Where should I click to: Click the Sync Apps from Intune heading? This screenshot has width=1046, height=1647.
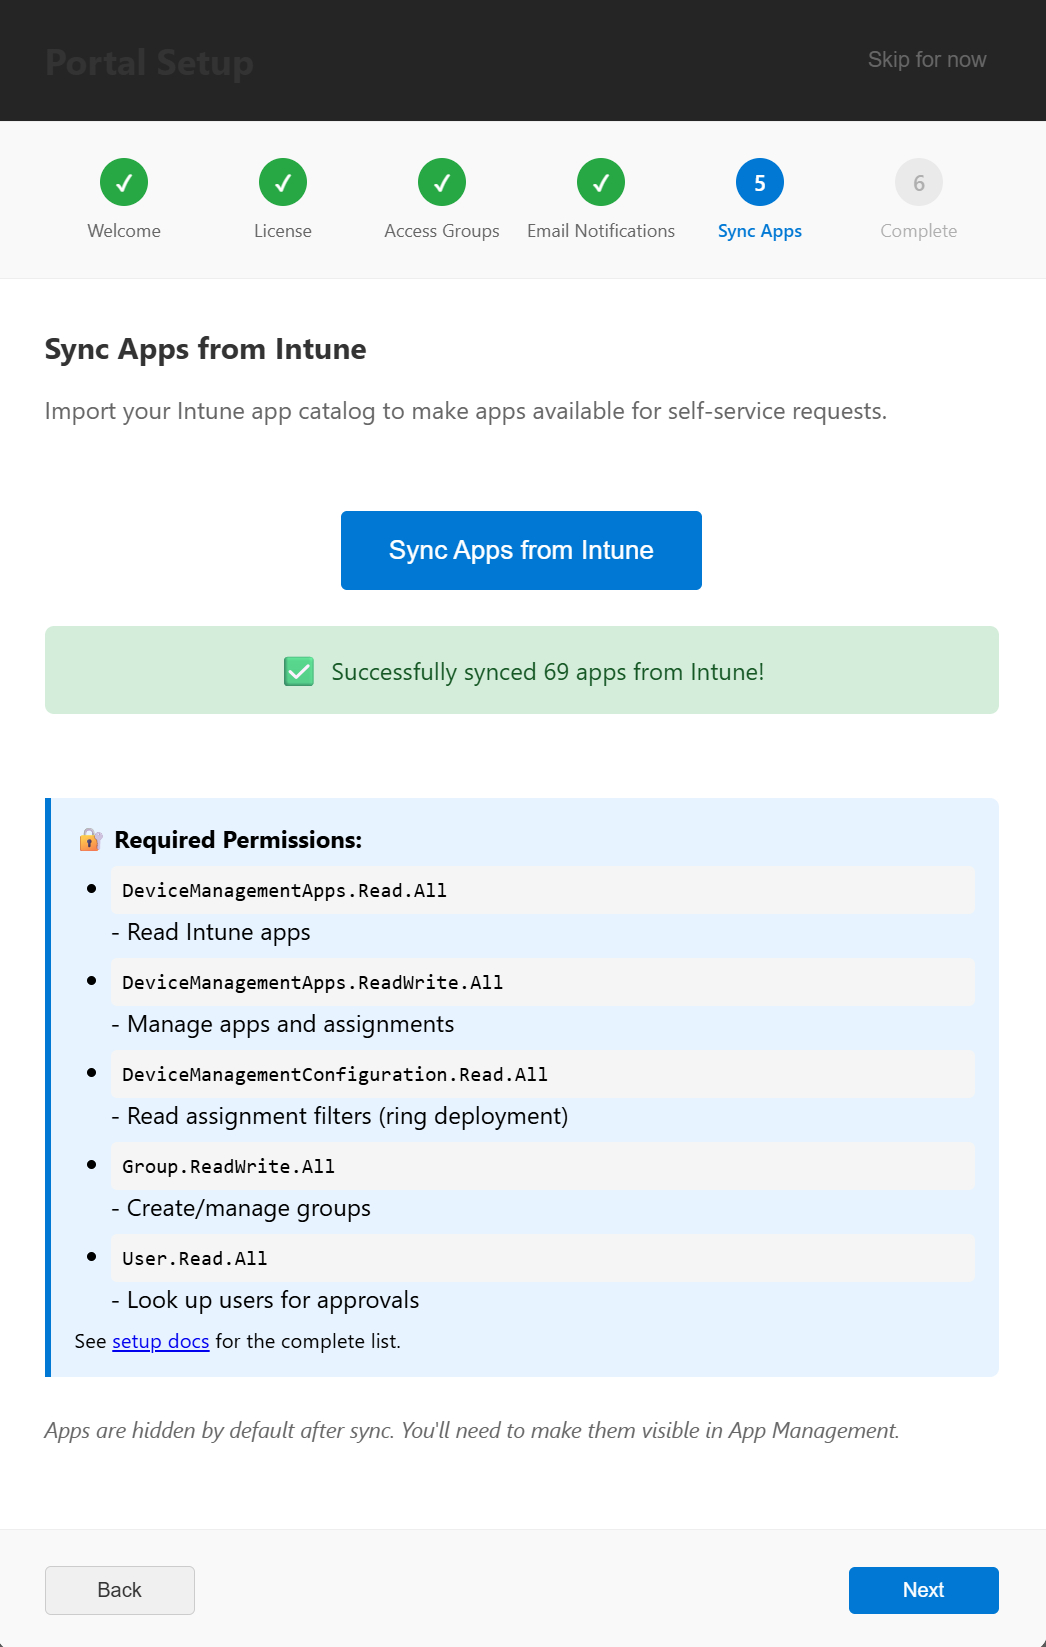pyautogui.click(x=205, y=349)
